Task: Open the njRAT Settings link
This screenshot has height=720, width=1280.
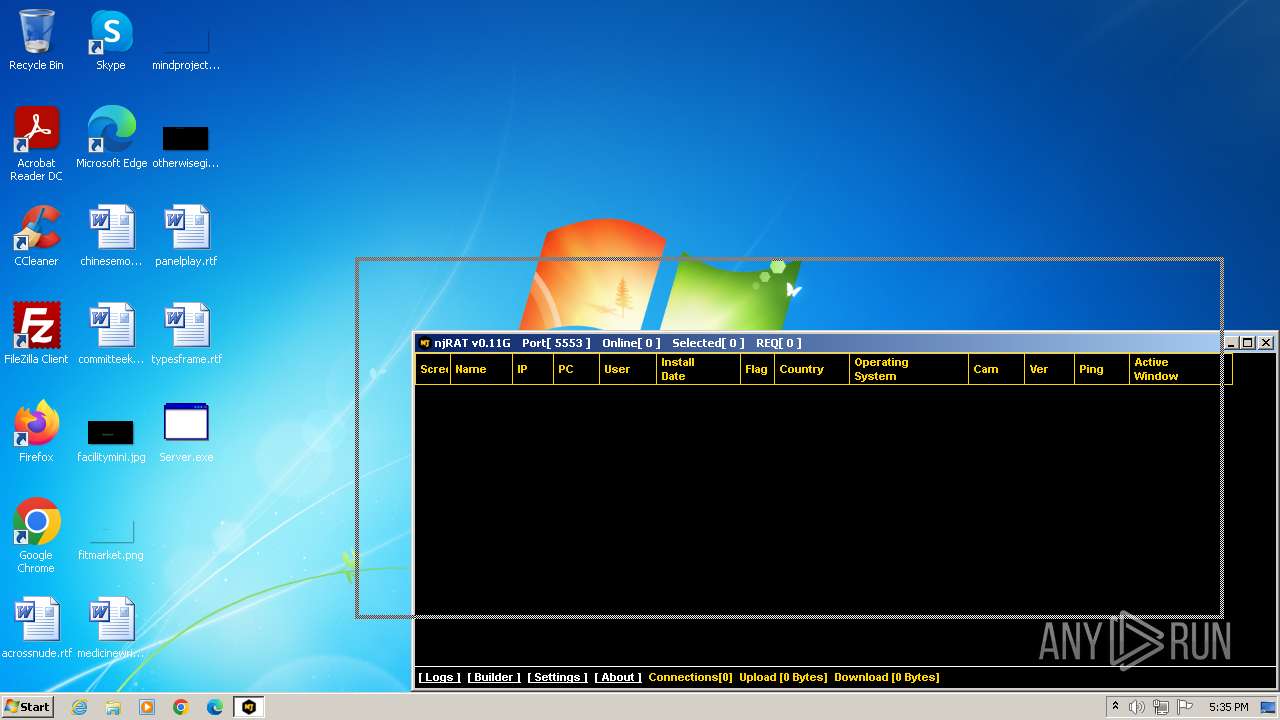Action: (x=557, y=677)
